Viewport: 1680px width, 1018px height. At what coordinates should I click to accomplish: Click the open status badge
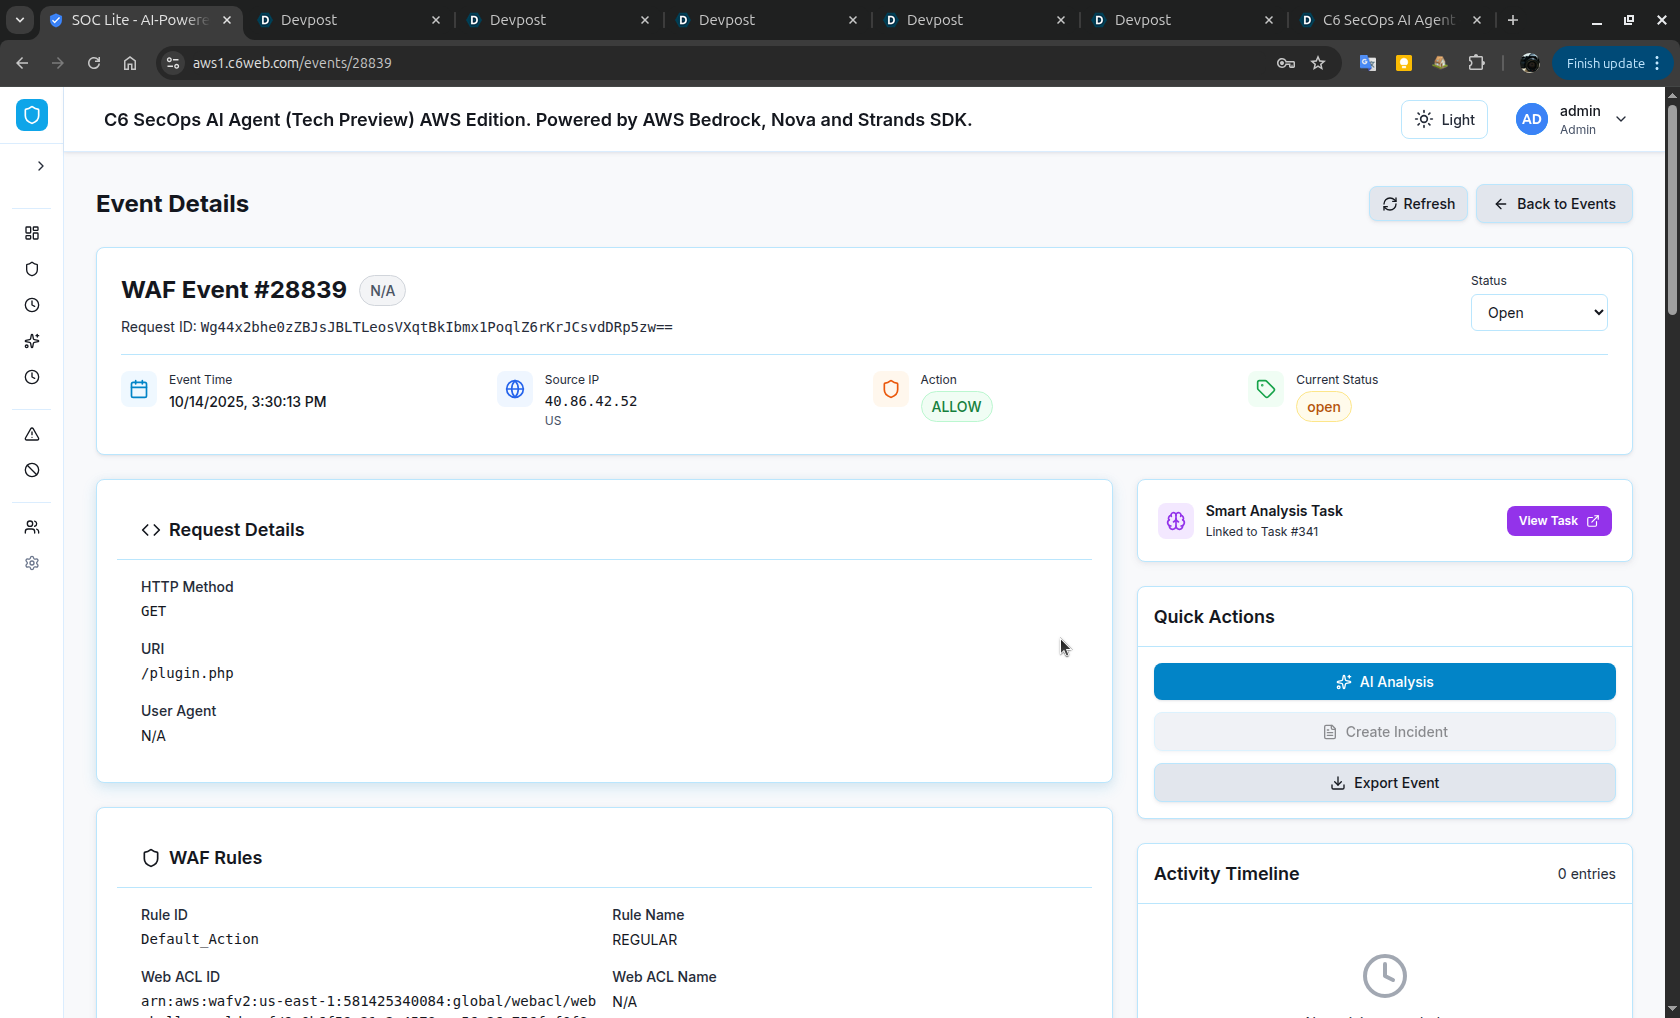pyautogui.click(x=1323, y=407)
